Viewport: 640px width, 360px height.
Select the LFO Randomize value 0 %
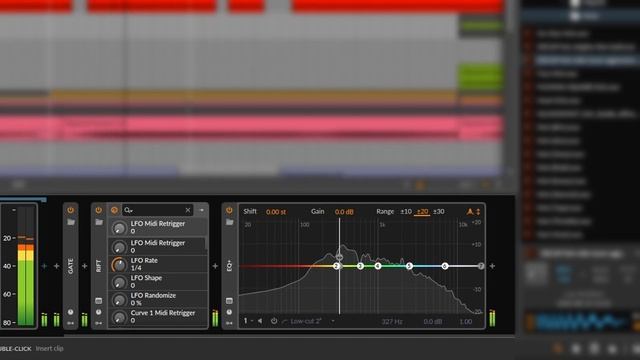[x=136, y=303]
